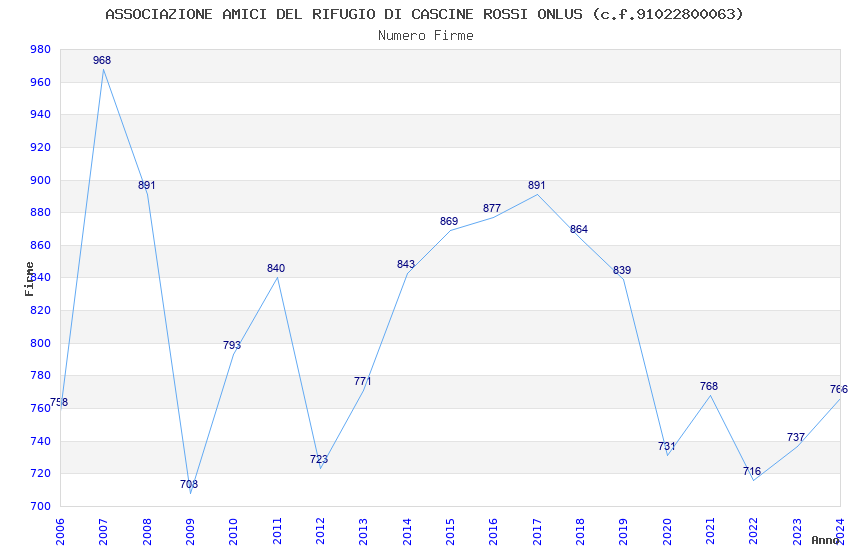Click the Anno axis title
The image size is (850, 550).
pyautogui.click(x=825, y=540)
